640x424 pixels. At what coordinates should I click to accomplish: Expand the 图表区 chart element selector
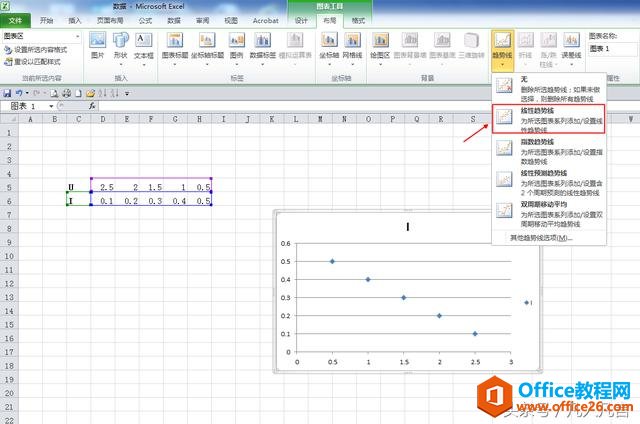(78, 36)
